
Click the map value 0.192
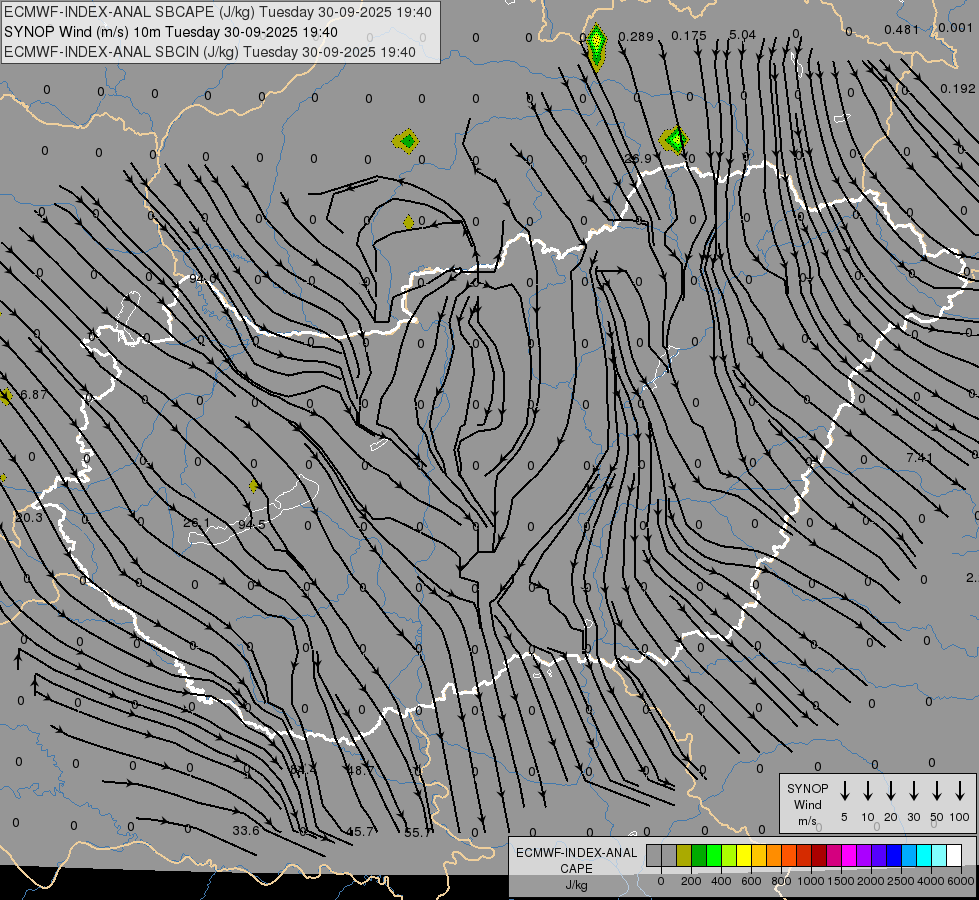click(x=957, y=89)
